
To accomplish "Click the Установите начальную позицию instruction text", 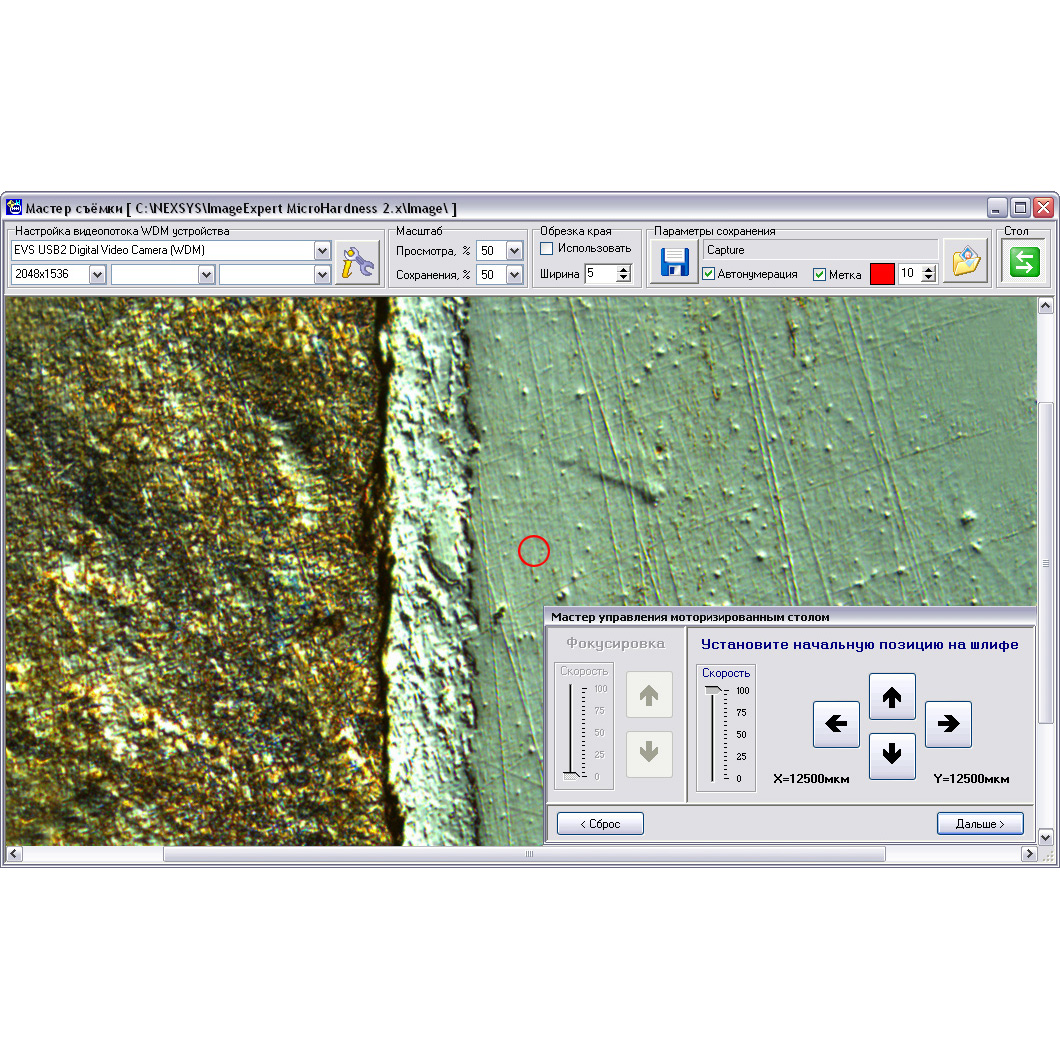I will pos(859,644).
